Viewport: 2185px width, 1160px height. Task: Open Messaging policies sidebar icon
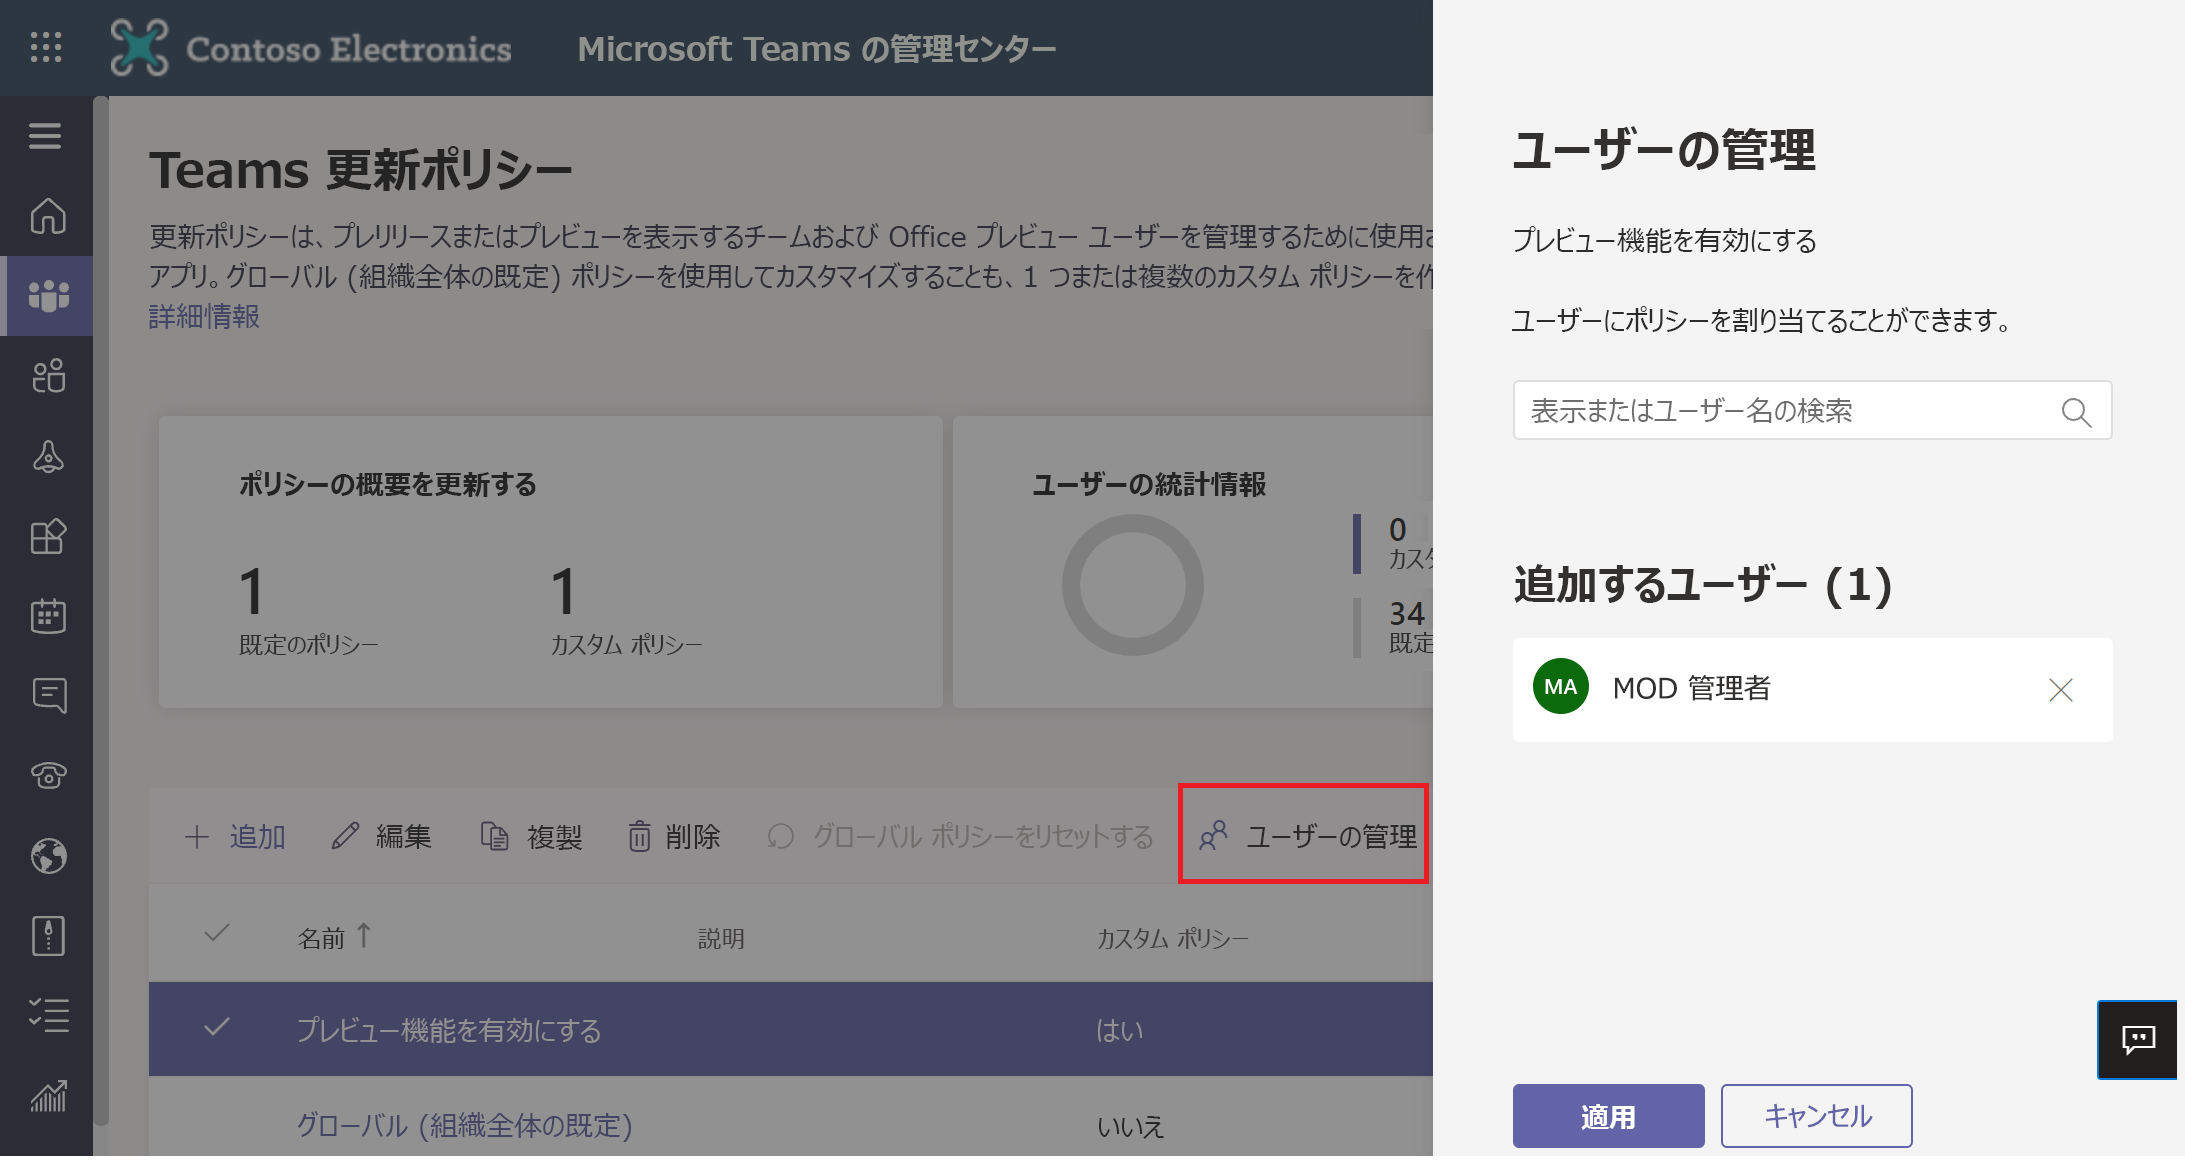pos(48,696)
